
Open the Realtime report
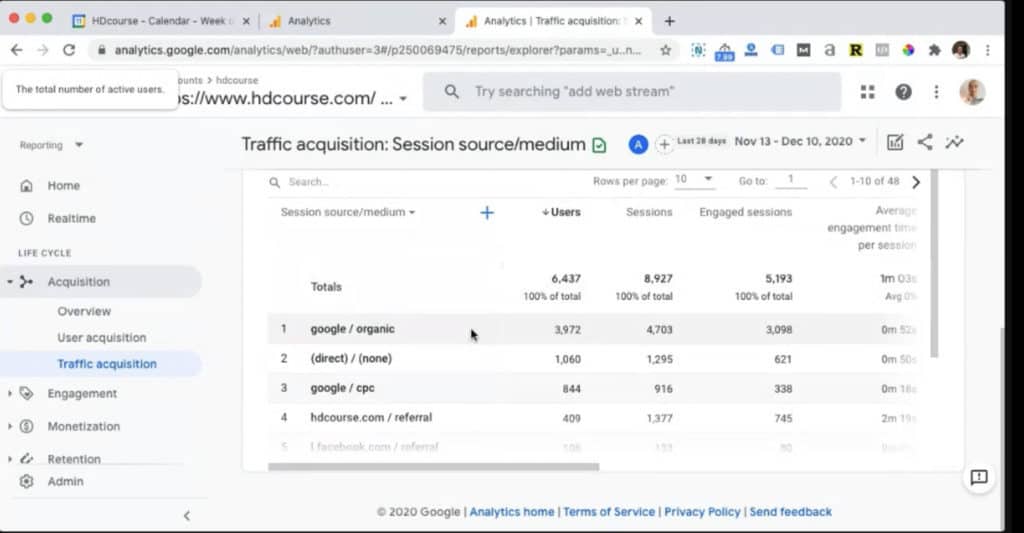click(x=72, y=219)
